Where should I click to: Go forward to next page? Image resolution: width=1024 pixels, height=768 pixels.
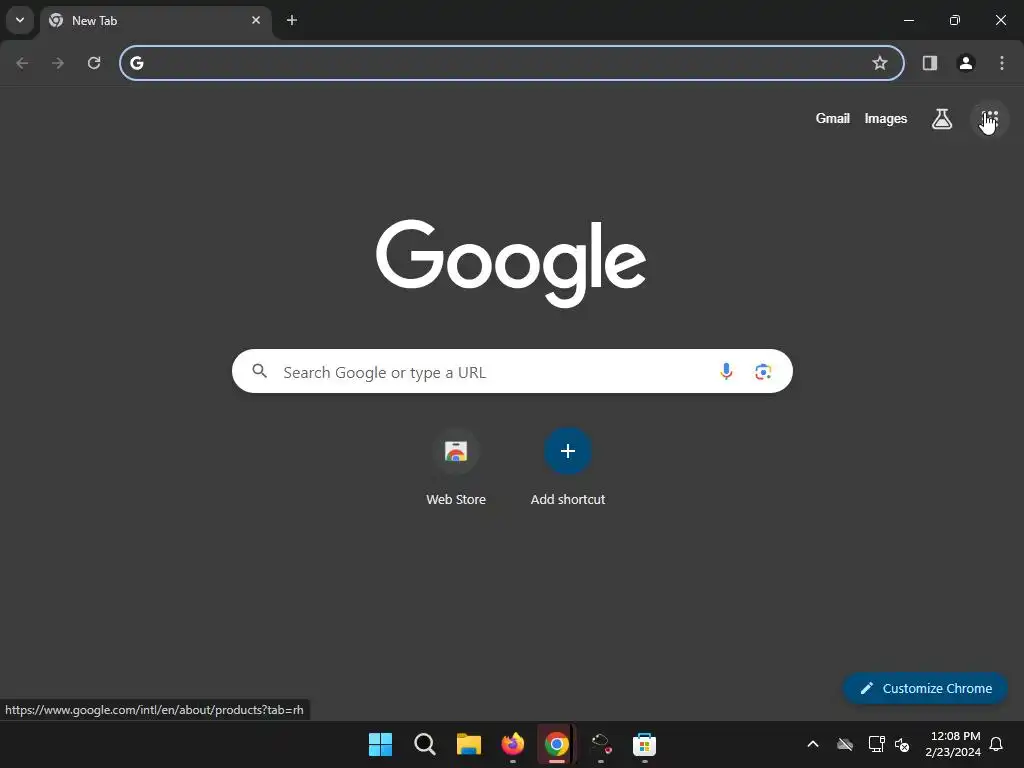(x=58, y=63)
